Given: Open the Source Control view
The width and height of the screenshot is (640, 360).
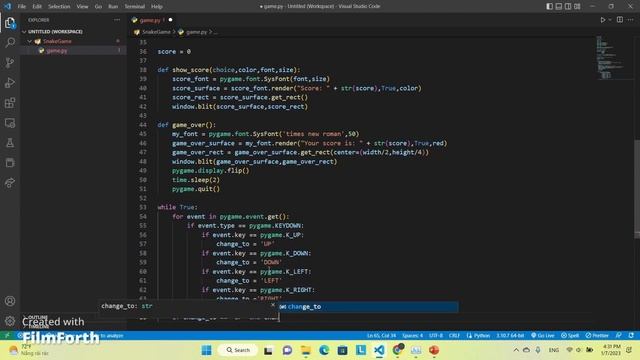Looking at the screenshot, I should click(x=10, y=62).
